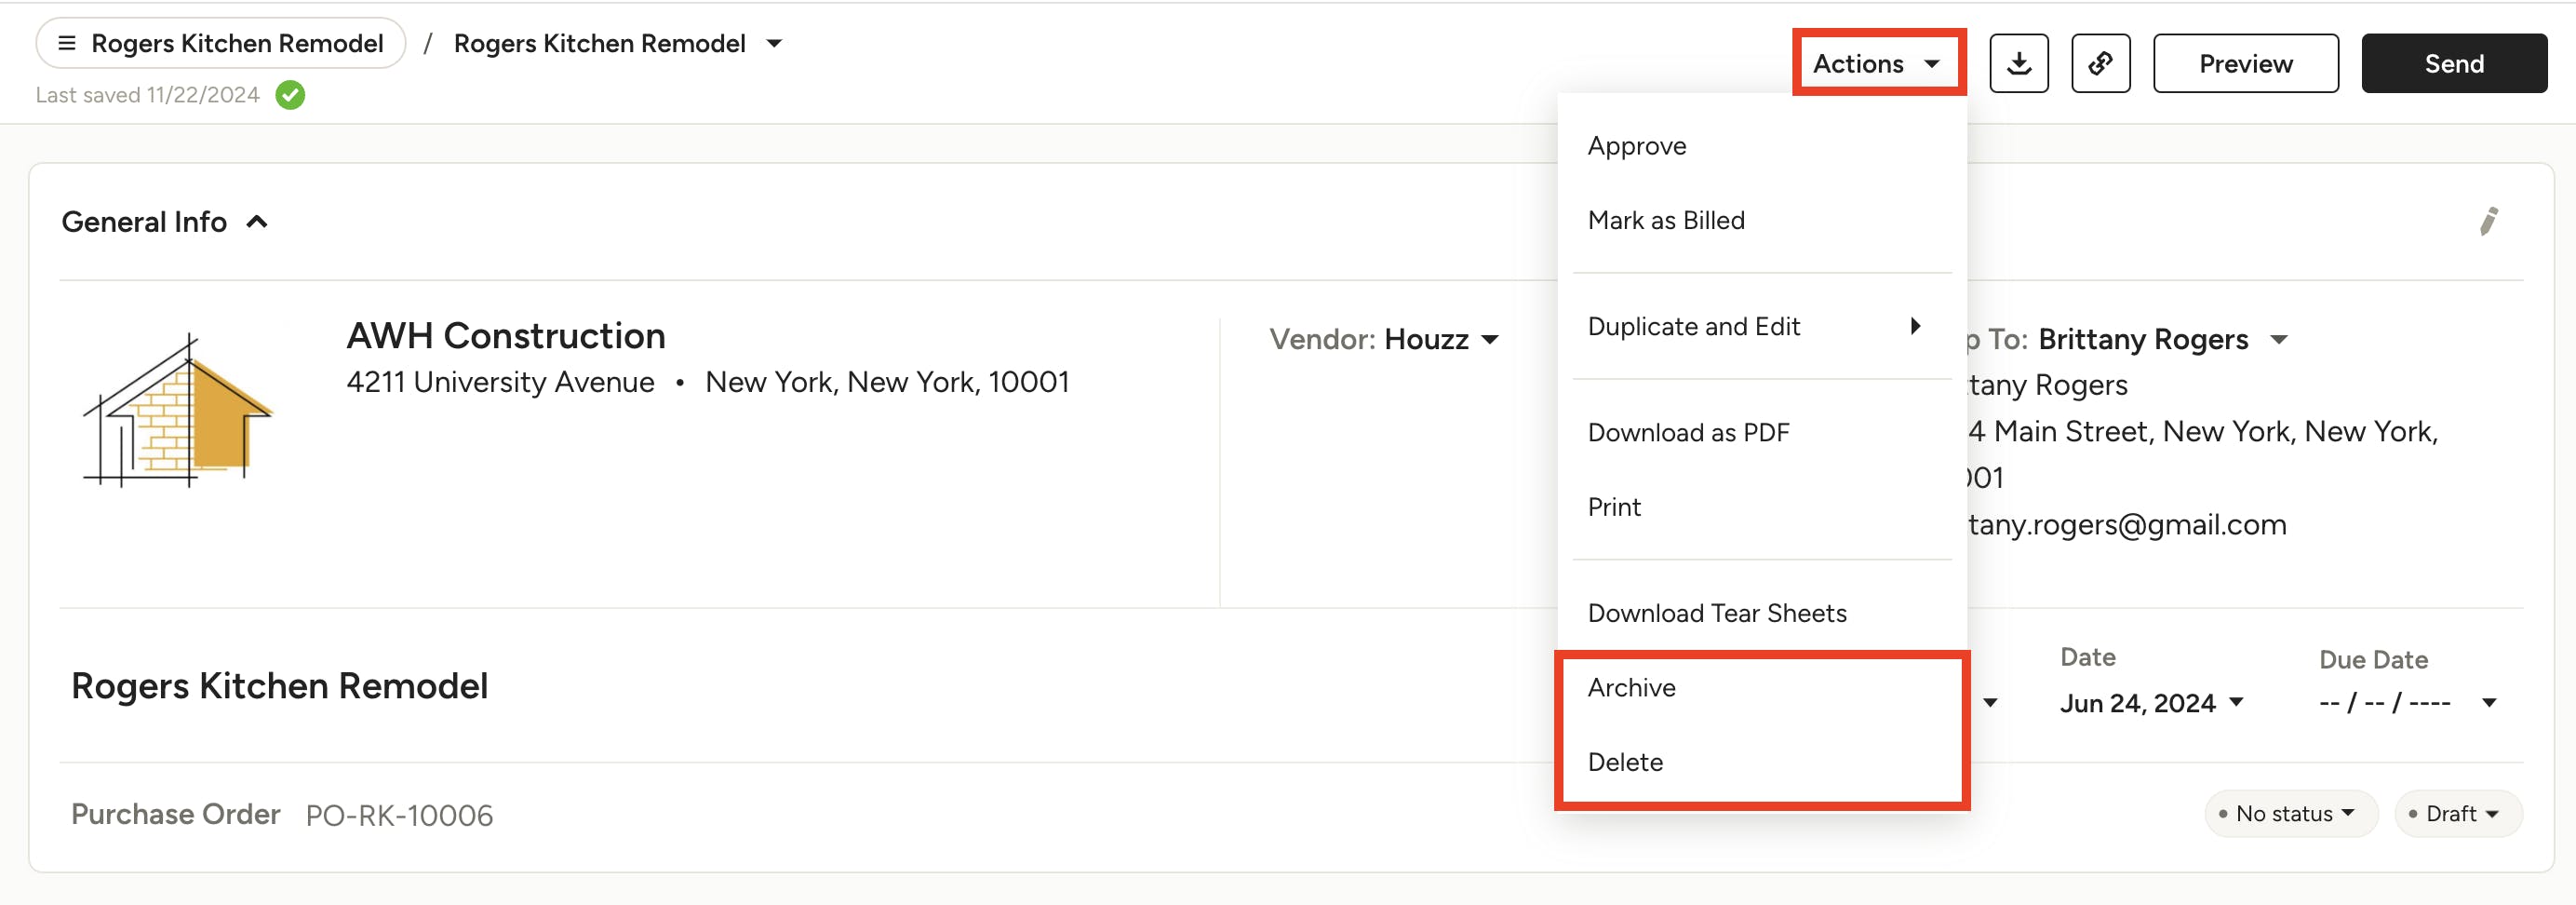Open the Actions dropdown
2576x905 pixels.
[x=1876, y=64]
